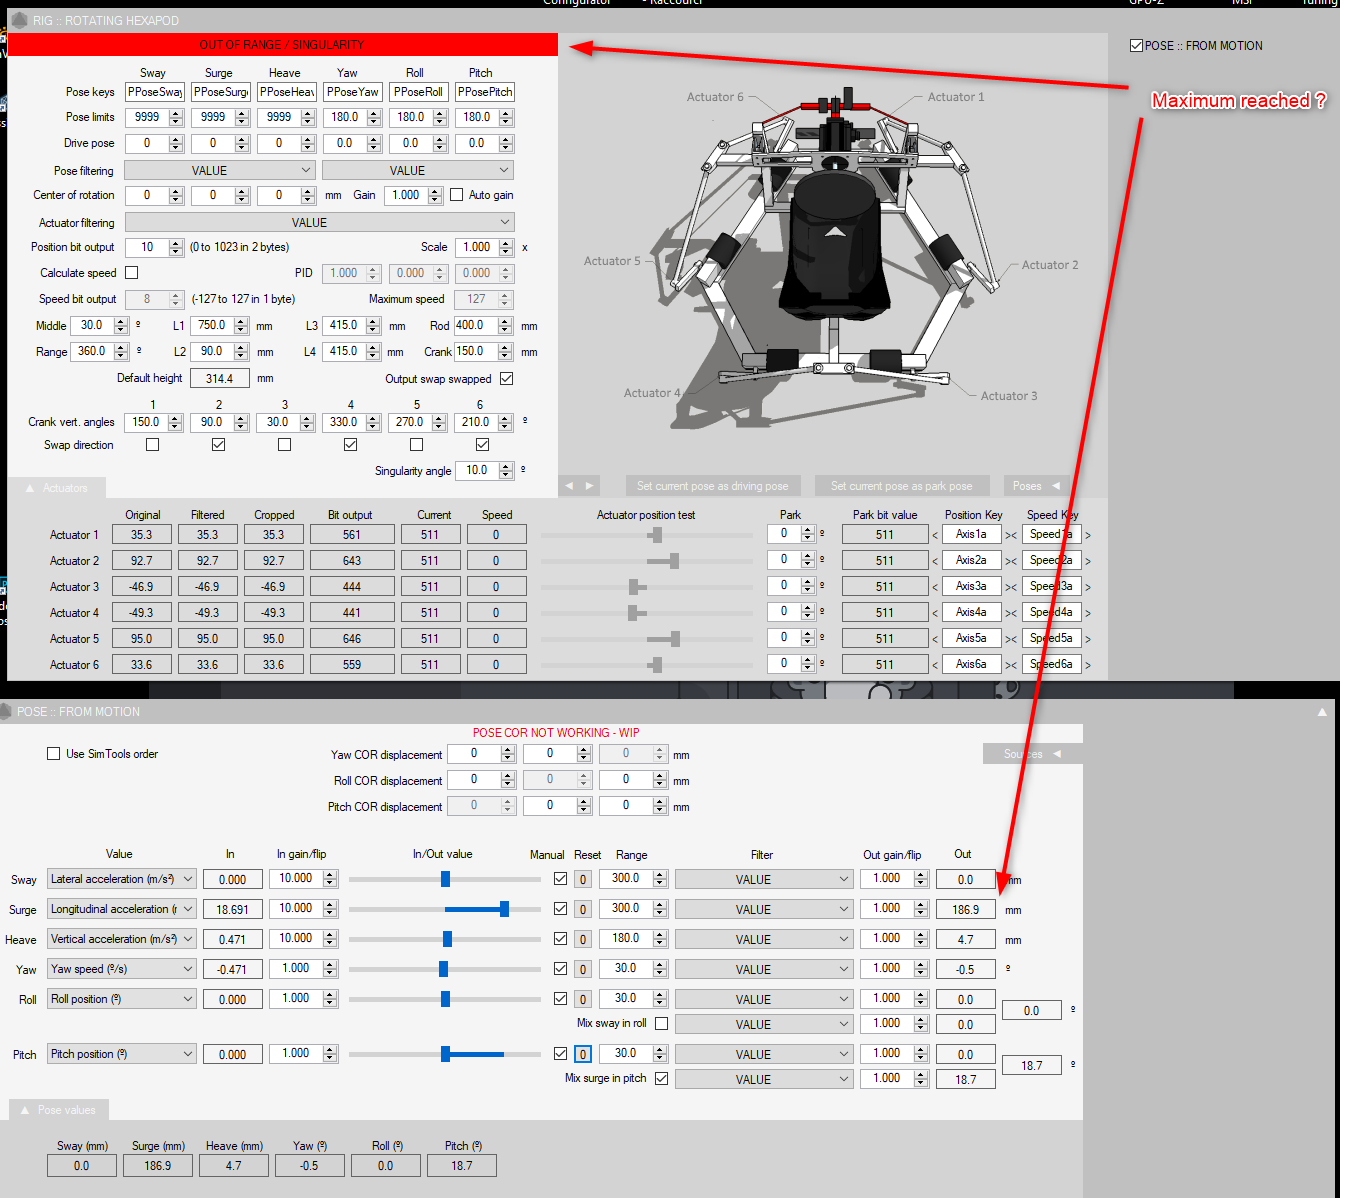1350x1198 pixels.
Task: Click the '<' button left of Axis1a
Action: click(x=935, y=535)
